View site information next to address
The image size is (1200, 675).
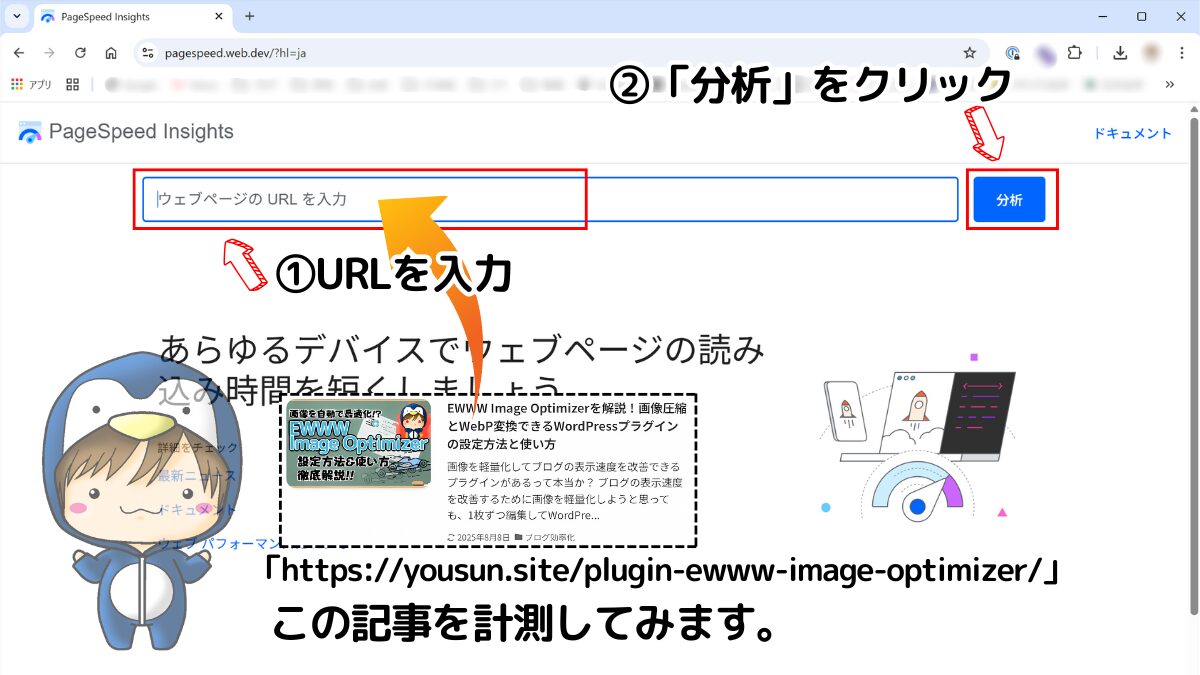point(148,53)
